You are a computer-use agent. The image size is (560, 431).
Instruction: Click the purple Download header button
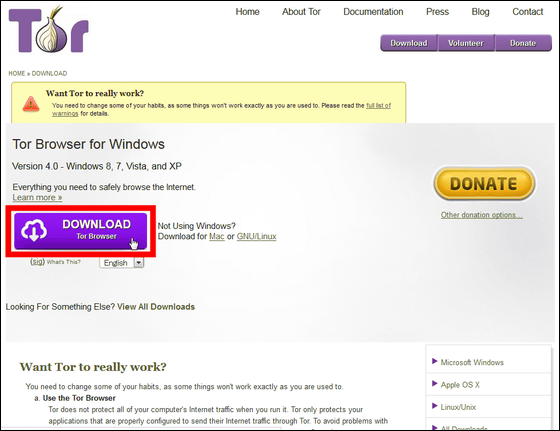coord(409,43)
